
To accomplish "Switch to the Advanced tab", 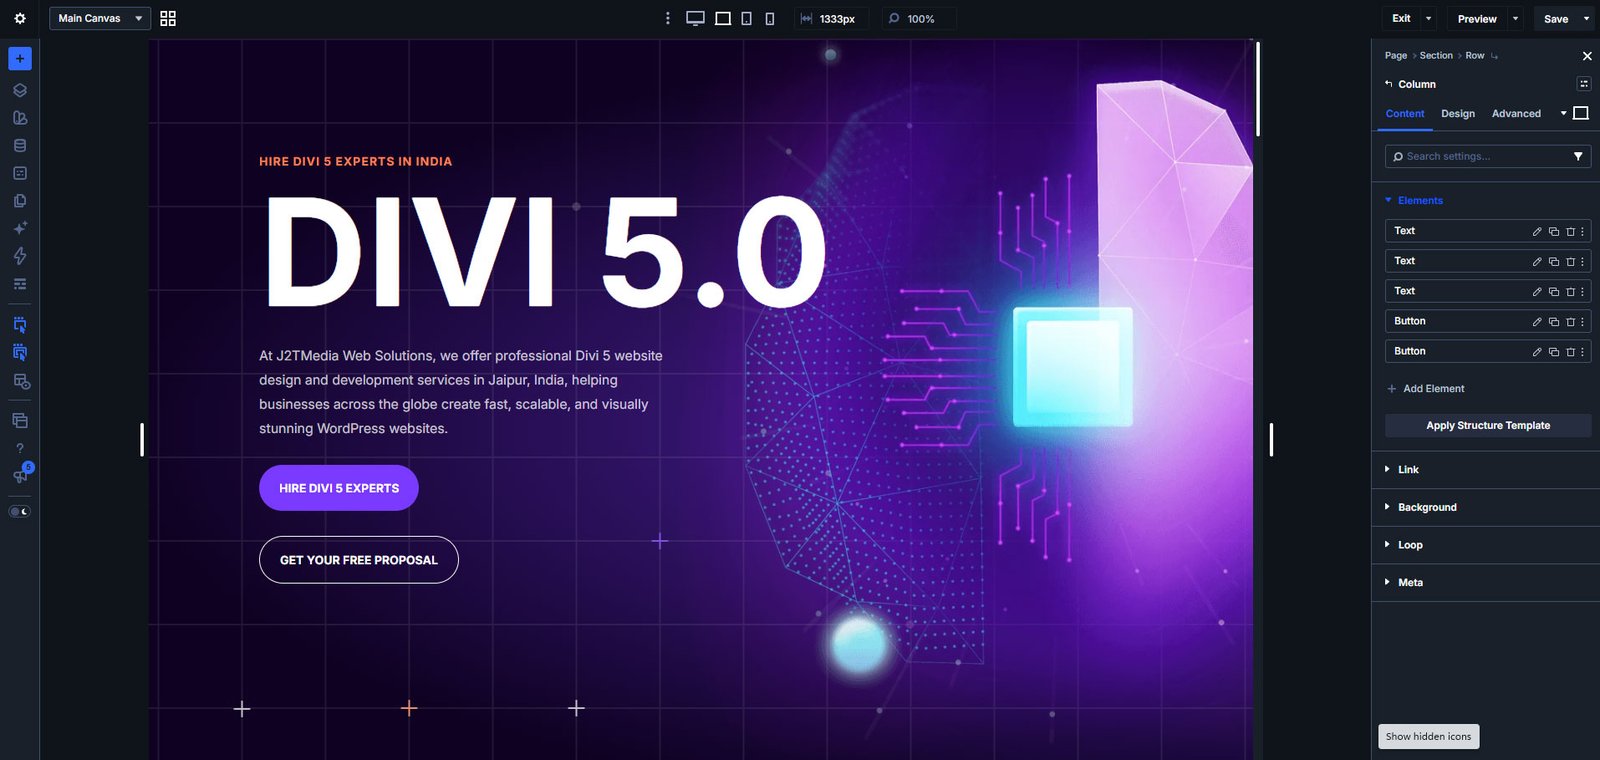I will pyautogui.click(x=1516, y=114).
